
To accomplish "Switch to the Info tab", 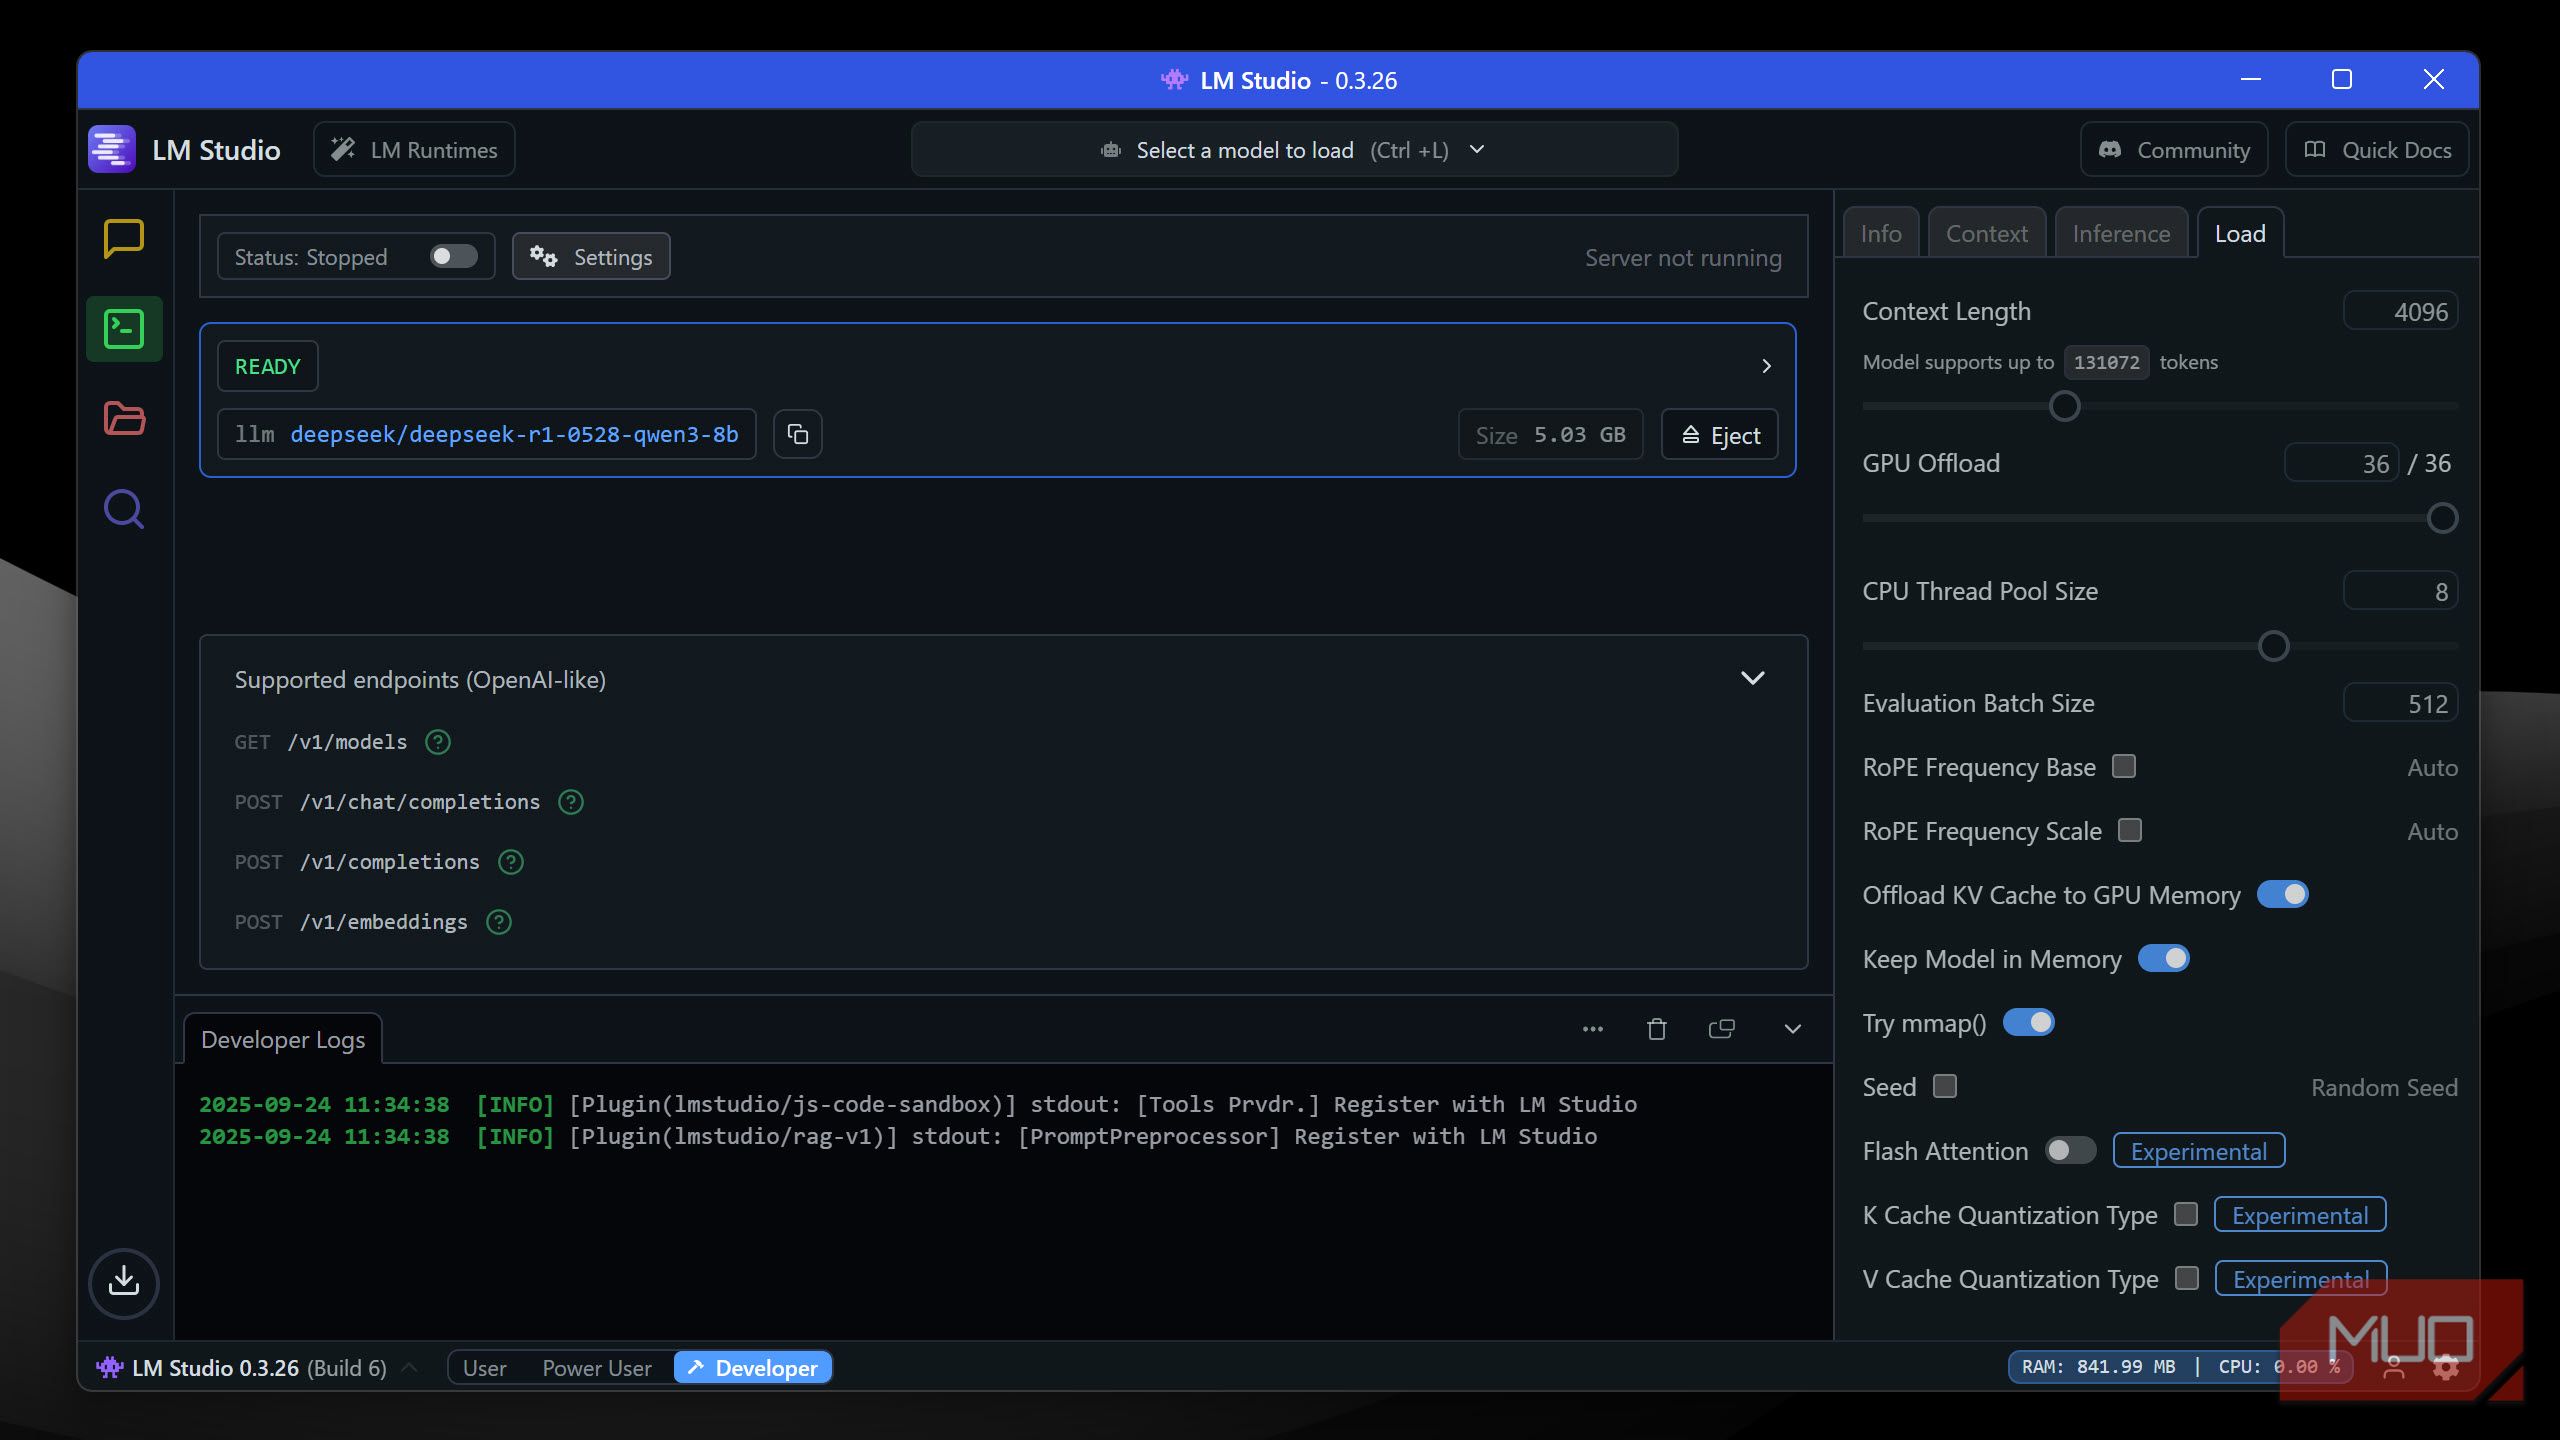I will point(1881,233).
